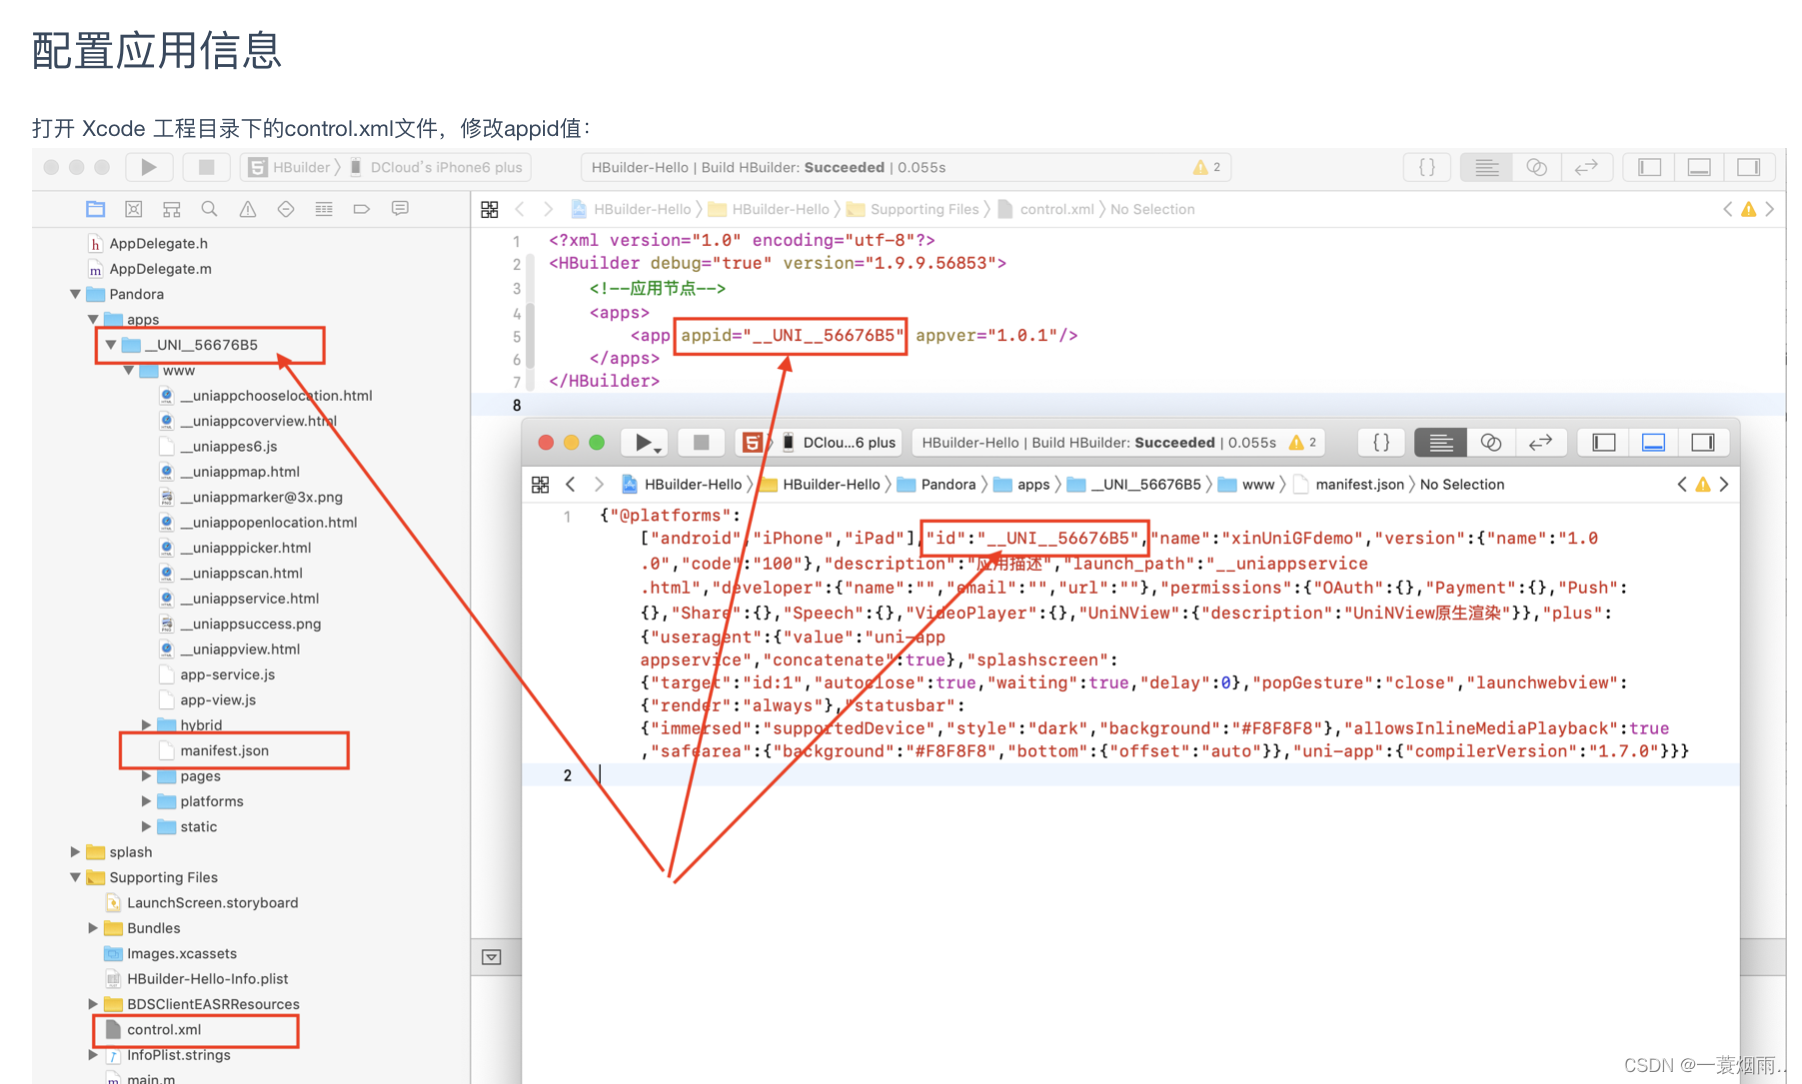Image resolution: width=1802 pixels, height=1084 pixels.
Task: Open the find navigator magnifier icon
Action: (209, 209)
